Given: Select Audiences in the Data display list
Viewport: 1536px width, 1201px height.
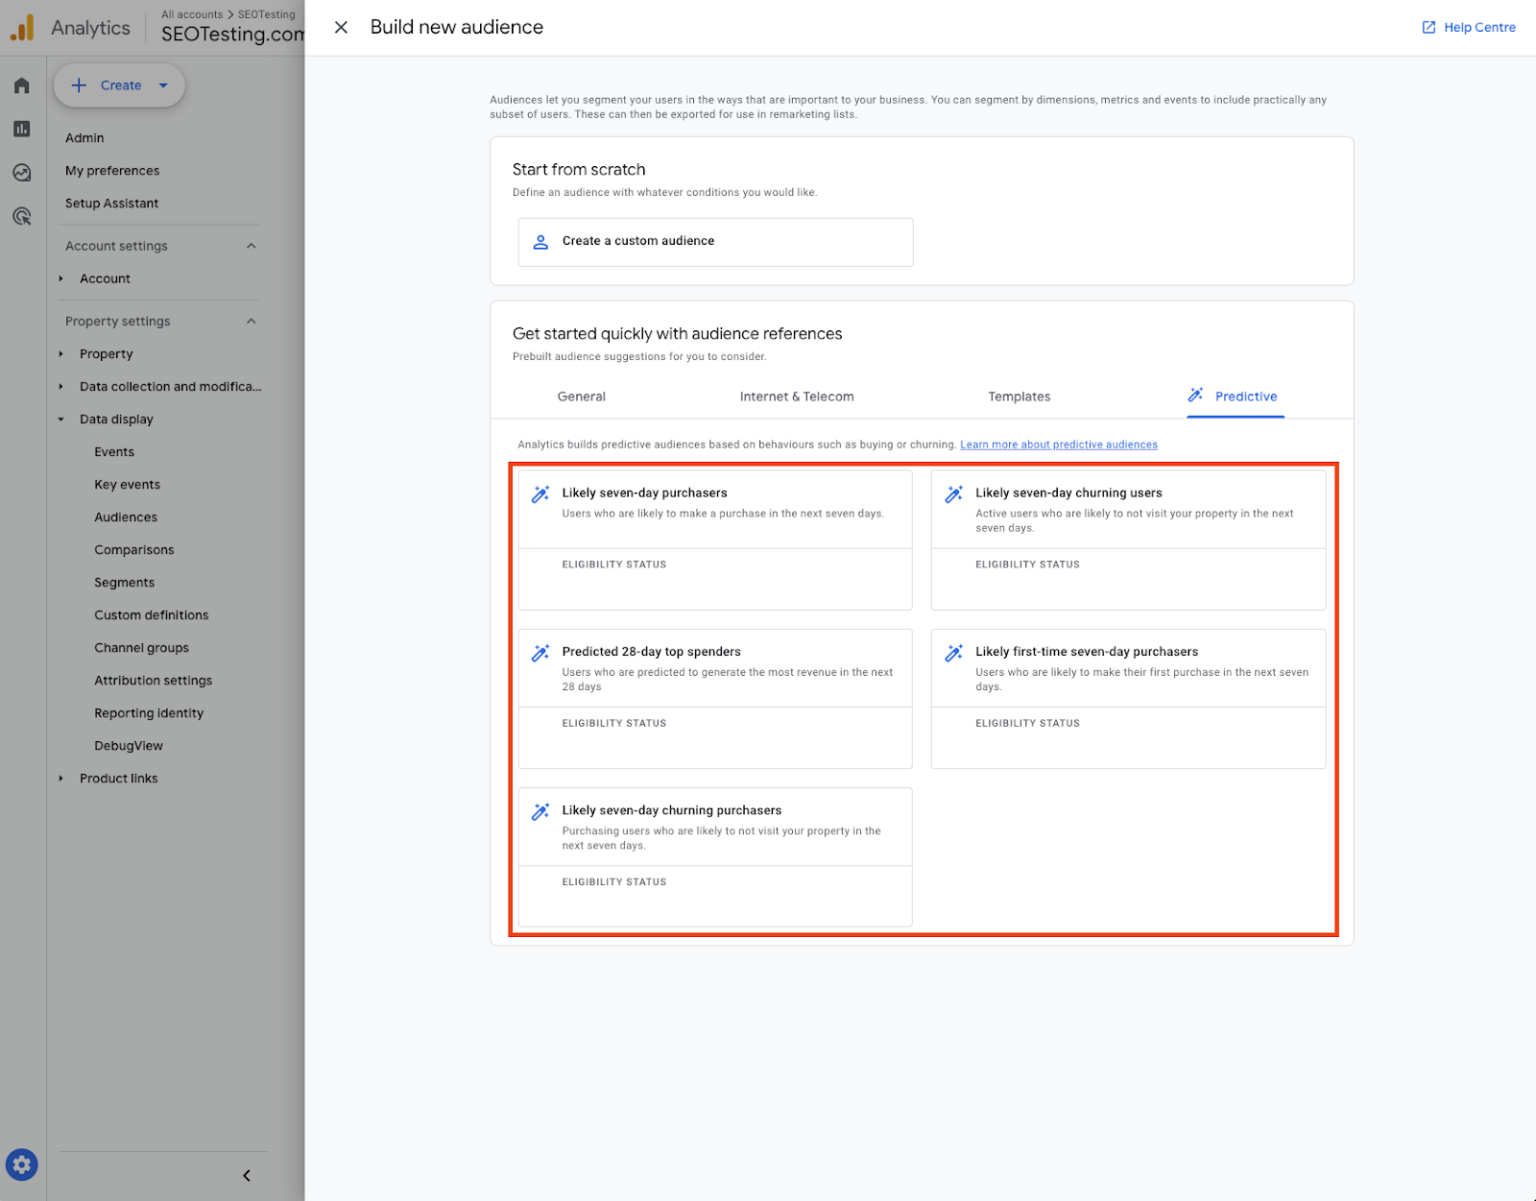Looking at the screenshot, I should (125, 517).
